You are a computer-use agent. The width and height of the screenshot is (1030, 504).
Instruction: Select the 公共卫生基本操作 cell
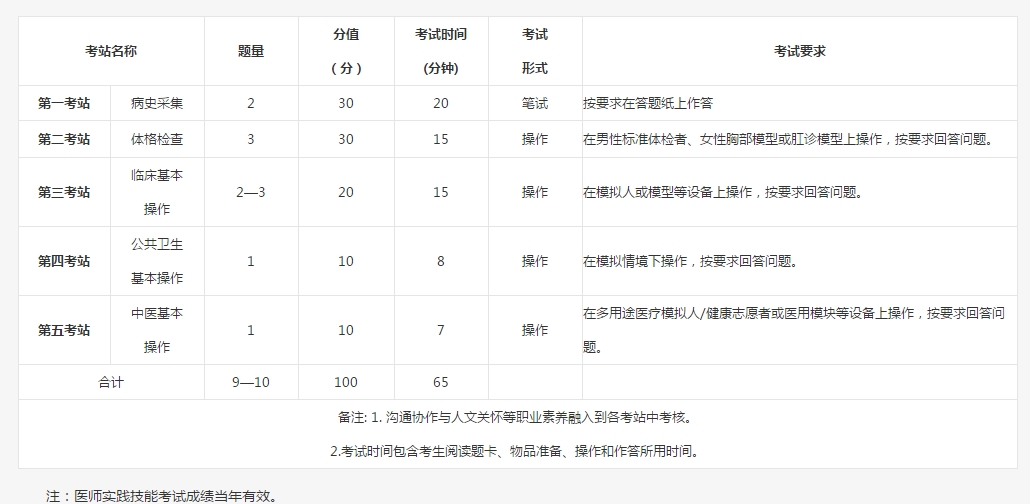pyautogui.click(x=157, y=261)
